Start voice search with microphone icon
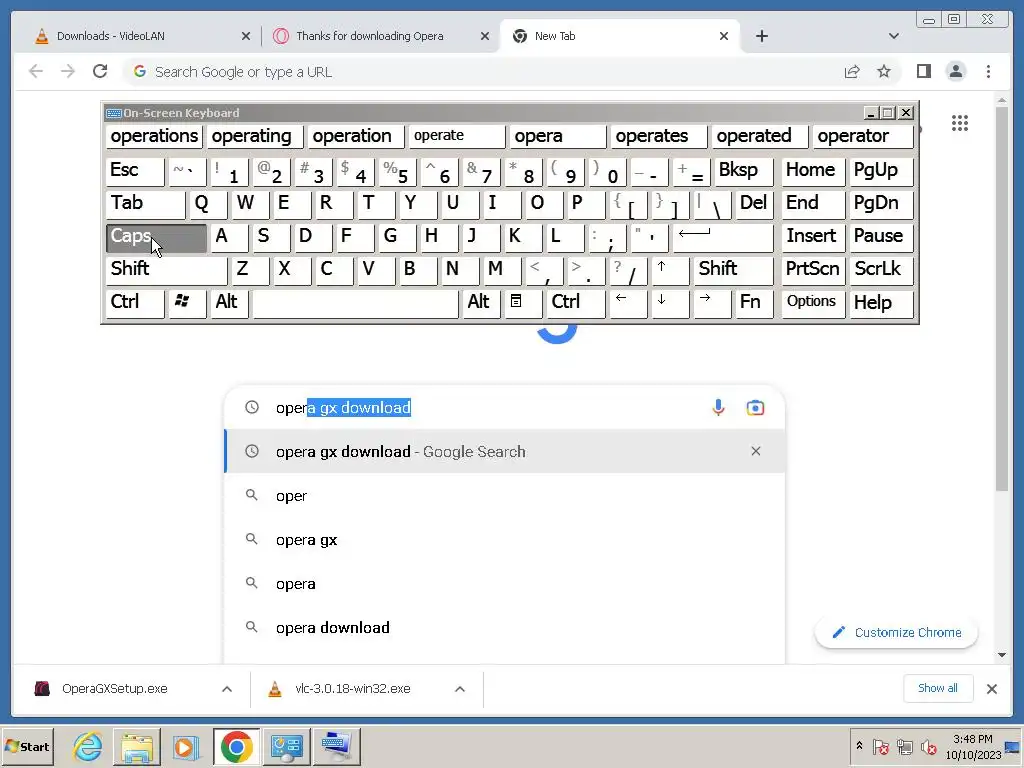Image resolution: width=1024 pixels, height=768 pixels. coord(718,408)
